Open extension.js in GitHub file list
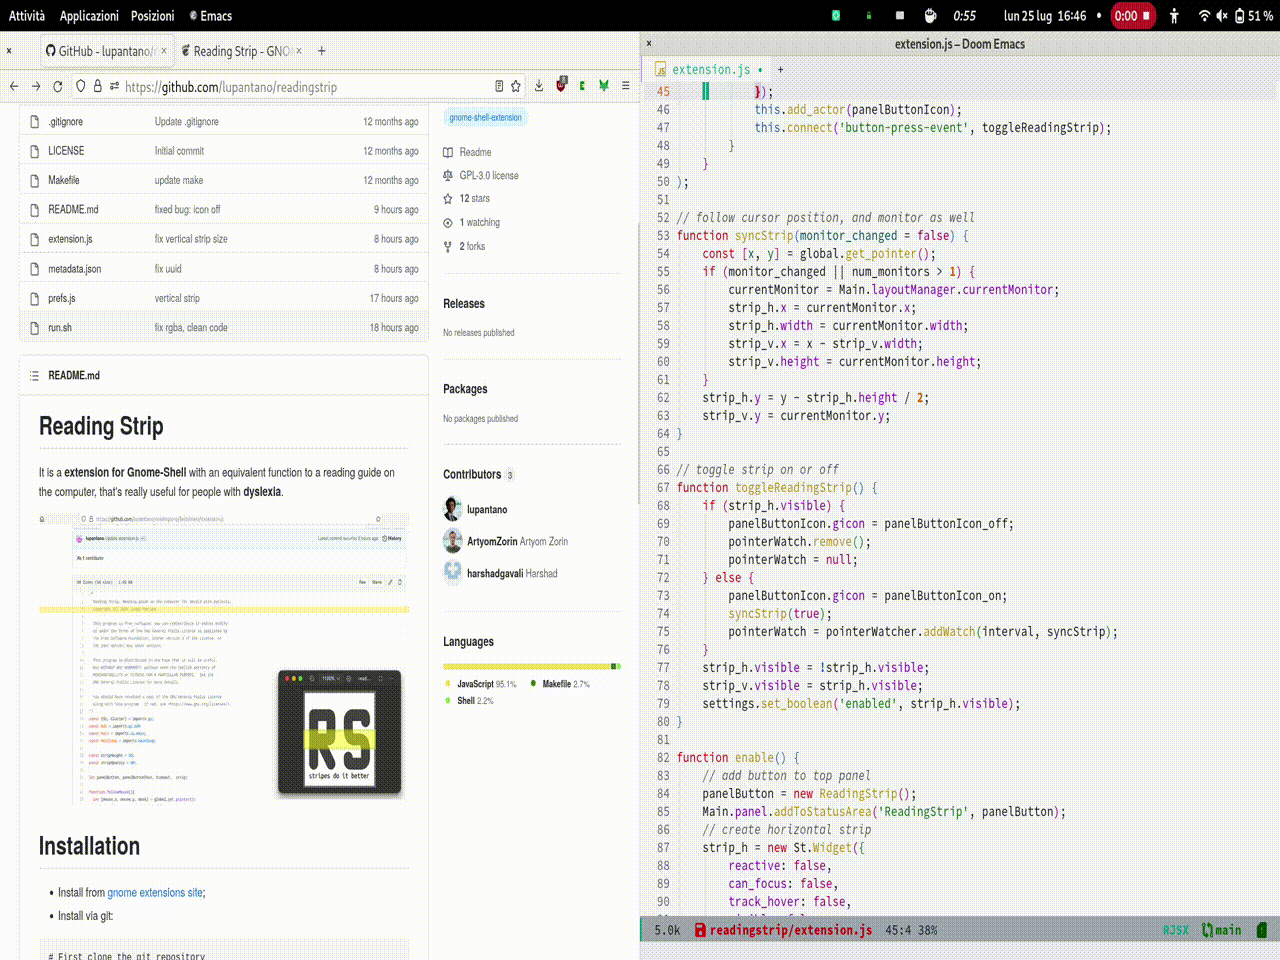1280x960 pixels. click(x=70, y=240)
